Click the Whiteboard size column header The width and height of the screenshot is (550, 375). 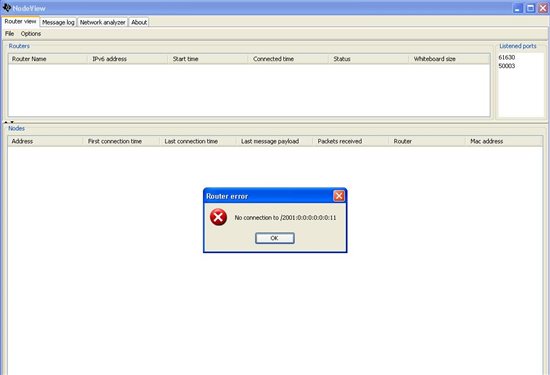[449, 59]
